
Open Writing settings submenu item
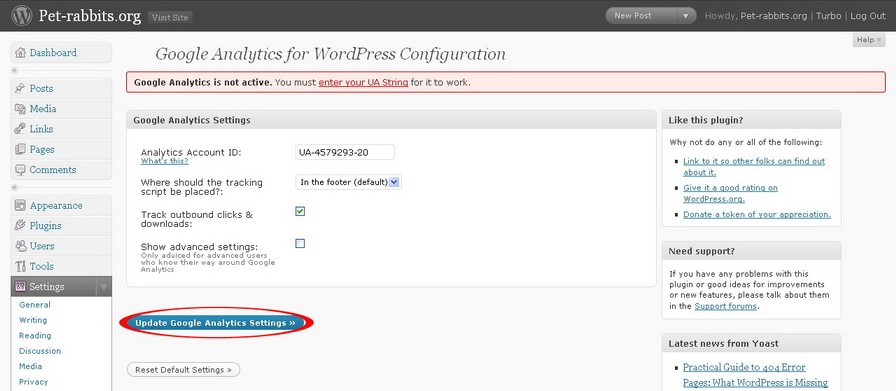coord(33,320)
